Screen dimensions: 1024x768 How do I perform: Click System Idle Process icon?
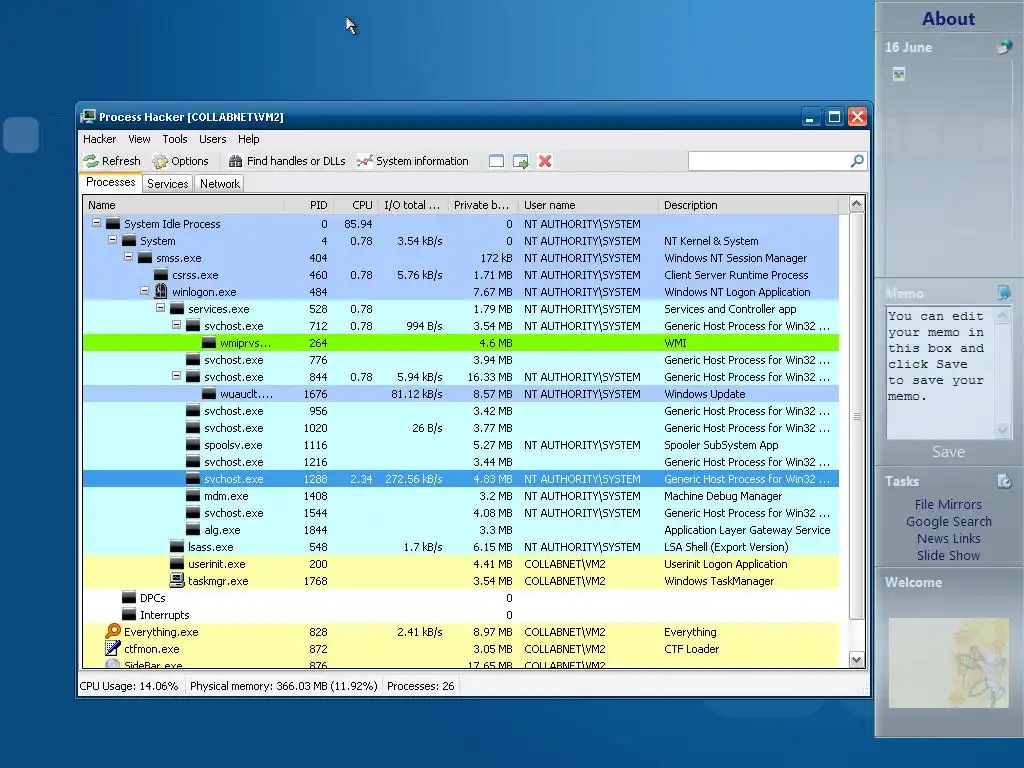coord(113,224)
